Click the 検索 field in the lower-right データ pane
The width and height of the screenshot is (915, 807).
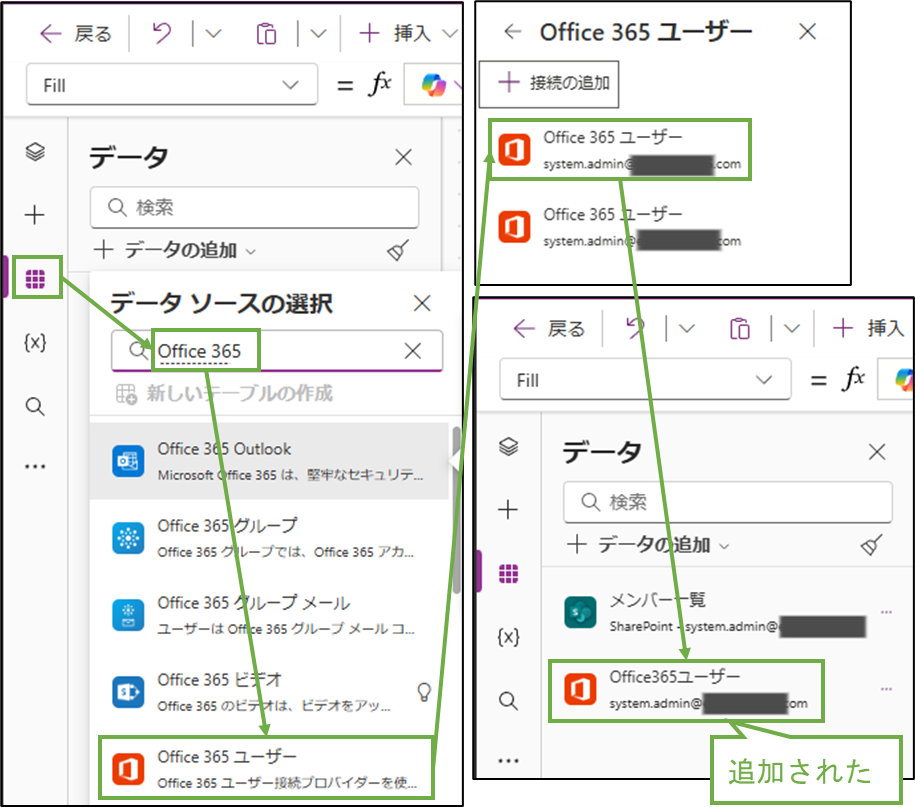728,502
